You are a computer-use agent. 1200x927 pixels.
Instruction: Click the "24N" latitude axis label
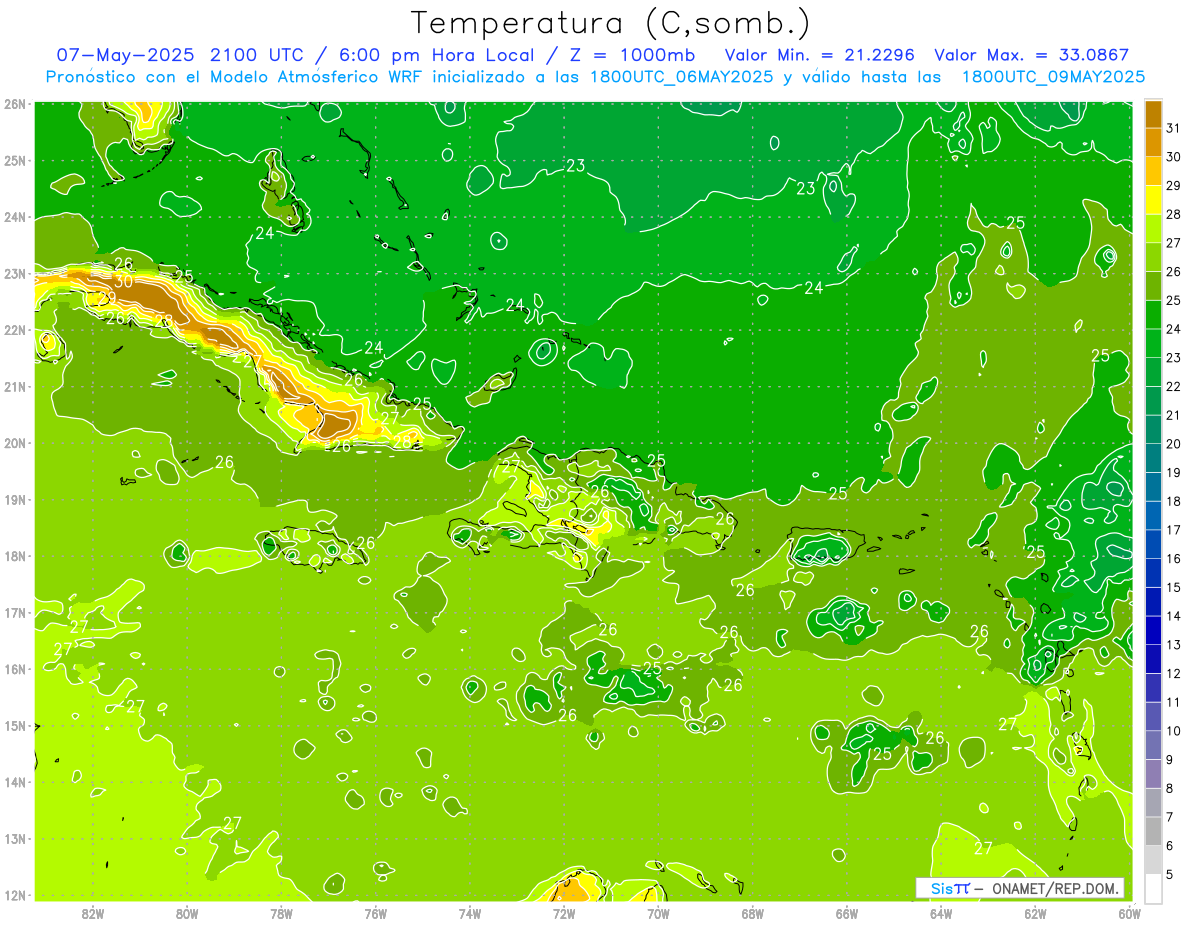point(15,217)
